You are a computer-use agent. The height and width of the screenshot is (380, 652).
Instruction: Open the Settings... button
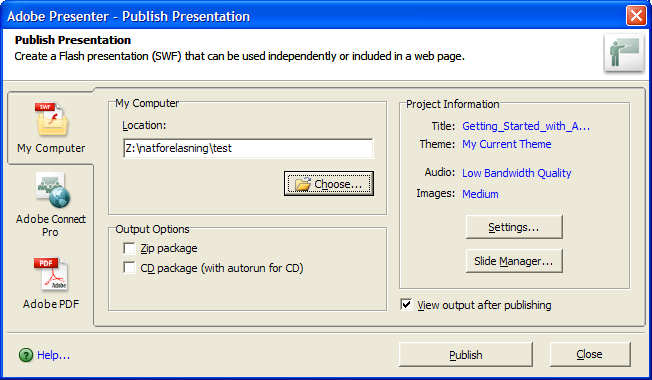(x=514, y=227)
